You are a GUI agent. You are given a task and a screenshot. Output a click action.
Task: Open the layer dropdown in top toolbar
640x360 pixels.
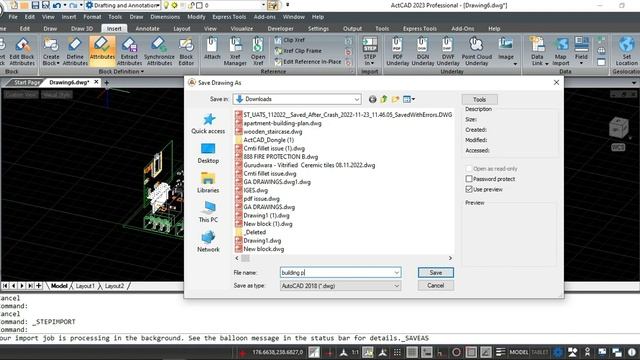tap(263, 5)
